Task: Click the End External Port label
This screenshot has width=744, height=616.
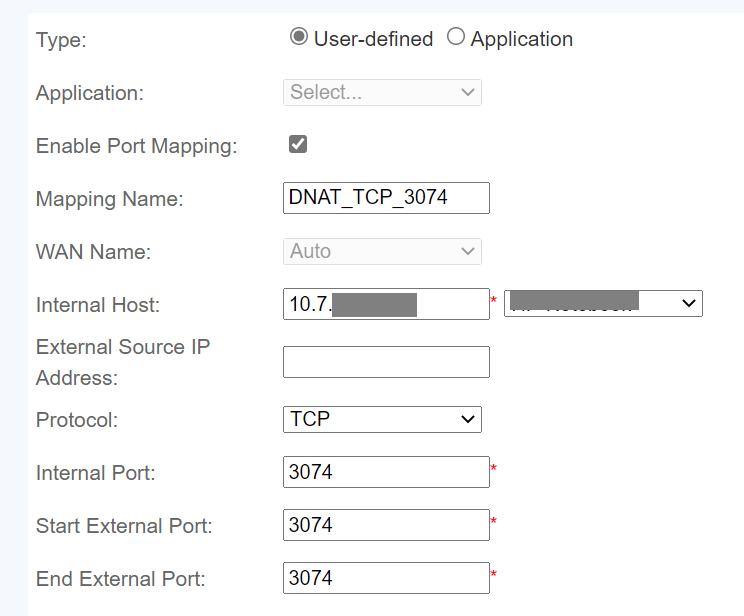Action: tap(121, 579)
